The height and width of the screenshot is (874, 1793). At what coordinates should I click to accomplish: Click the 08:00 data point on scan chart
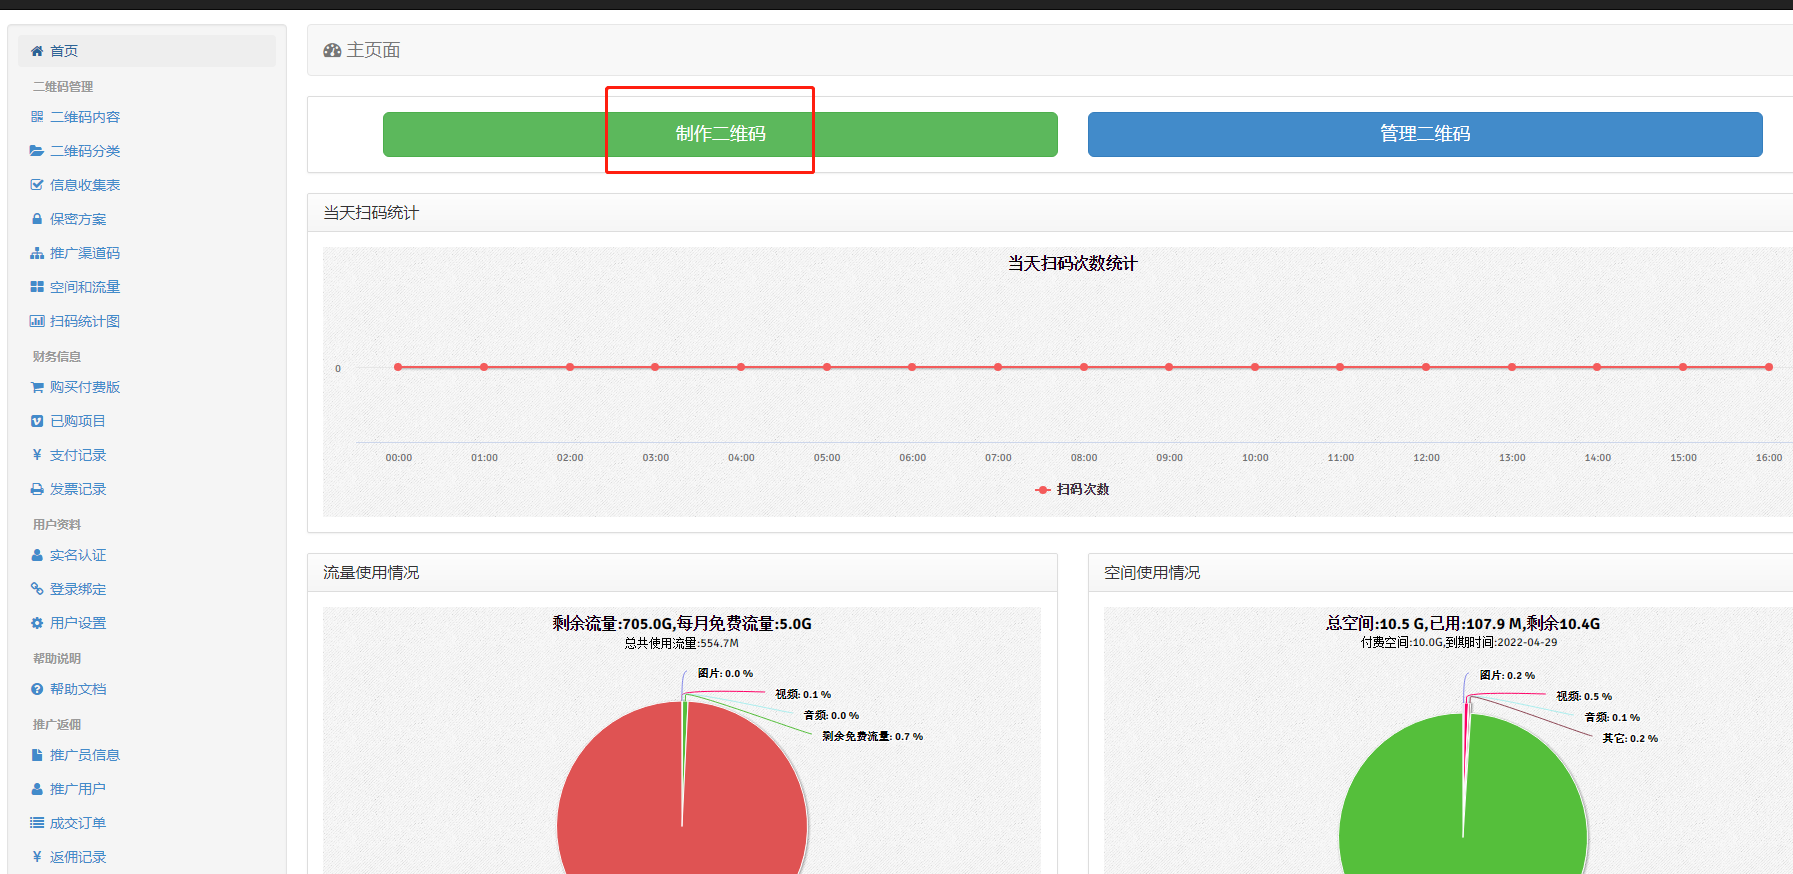tap(1084, 367)
